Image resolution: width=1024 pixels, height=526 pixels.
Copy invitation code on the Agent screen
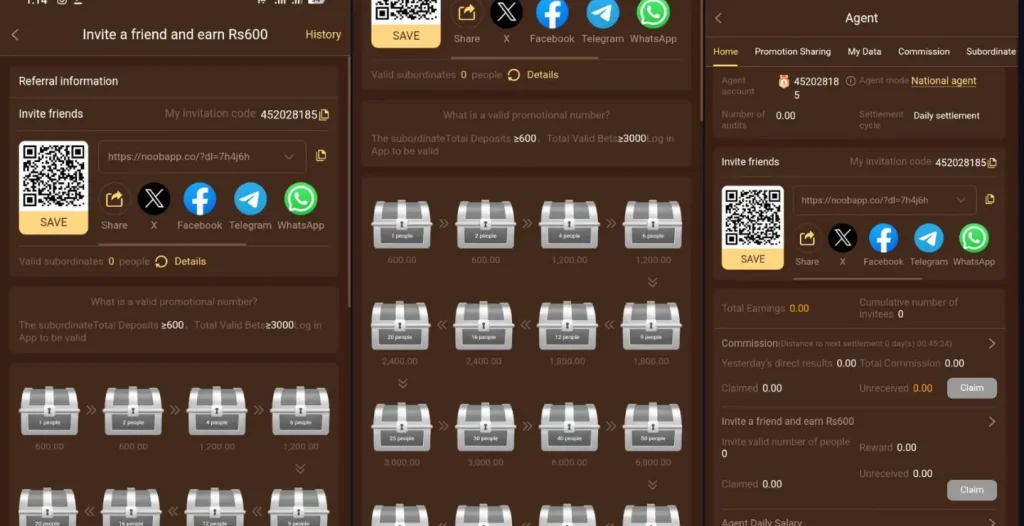coord(992,163)
